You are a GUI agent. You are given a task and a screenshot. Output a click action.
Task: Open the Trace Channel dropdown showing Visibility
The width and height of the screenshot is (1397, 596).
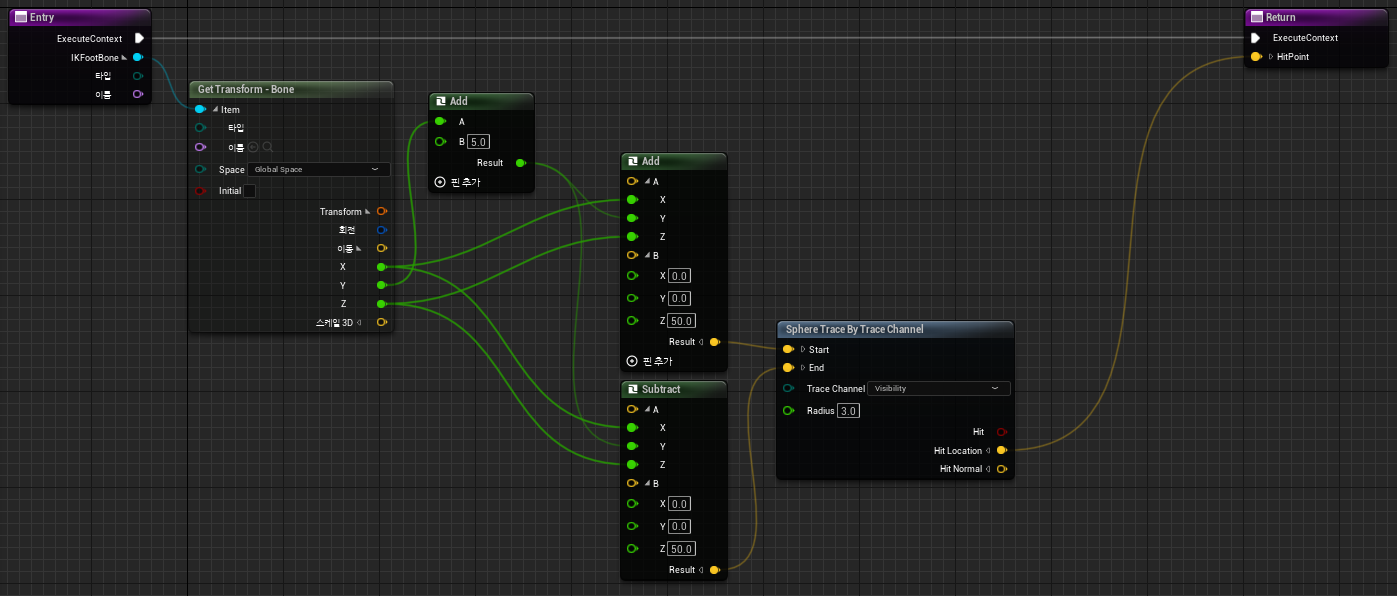click(x=939, y=388)
